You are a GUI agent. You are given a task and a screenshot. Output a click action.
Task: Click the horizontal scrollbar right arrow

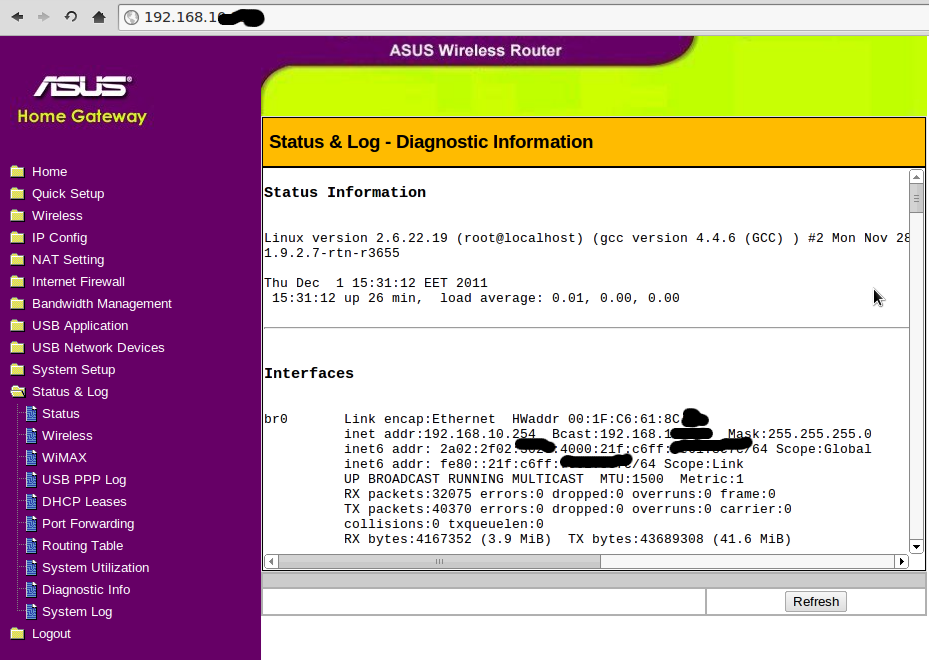pos(902,561)
